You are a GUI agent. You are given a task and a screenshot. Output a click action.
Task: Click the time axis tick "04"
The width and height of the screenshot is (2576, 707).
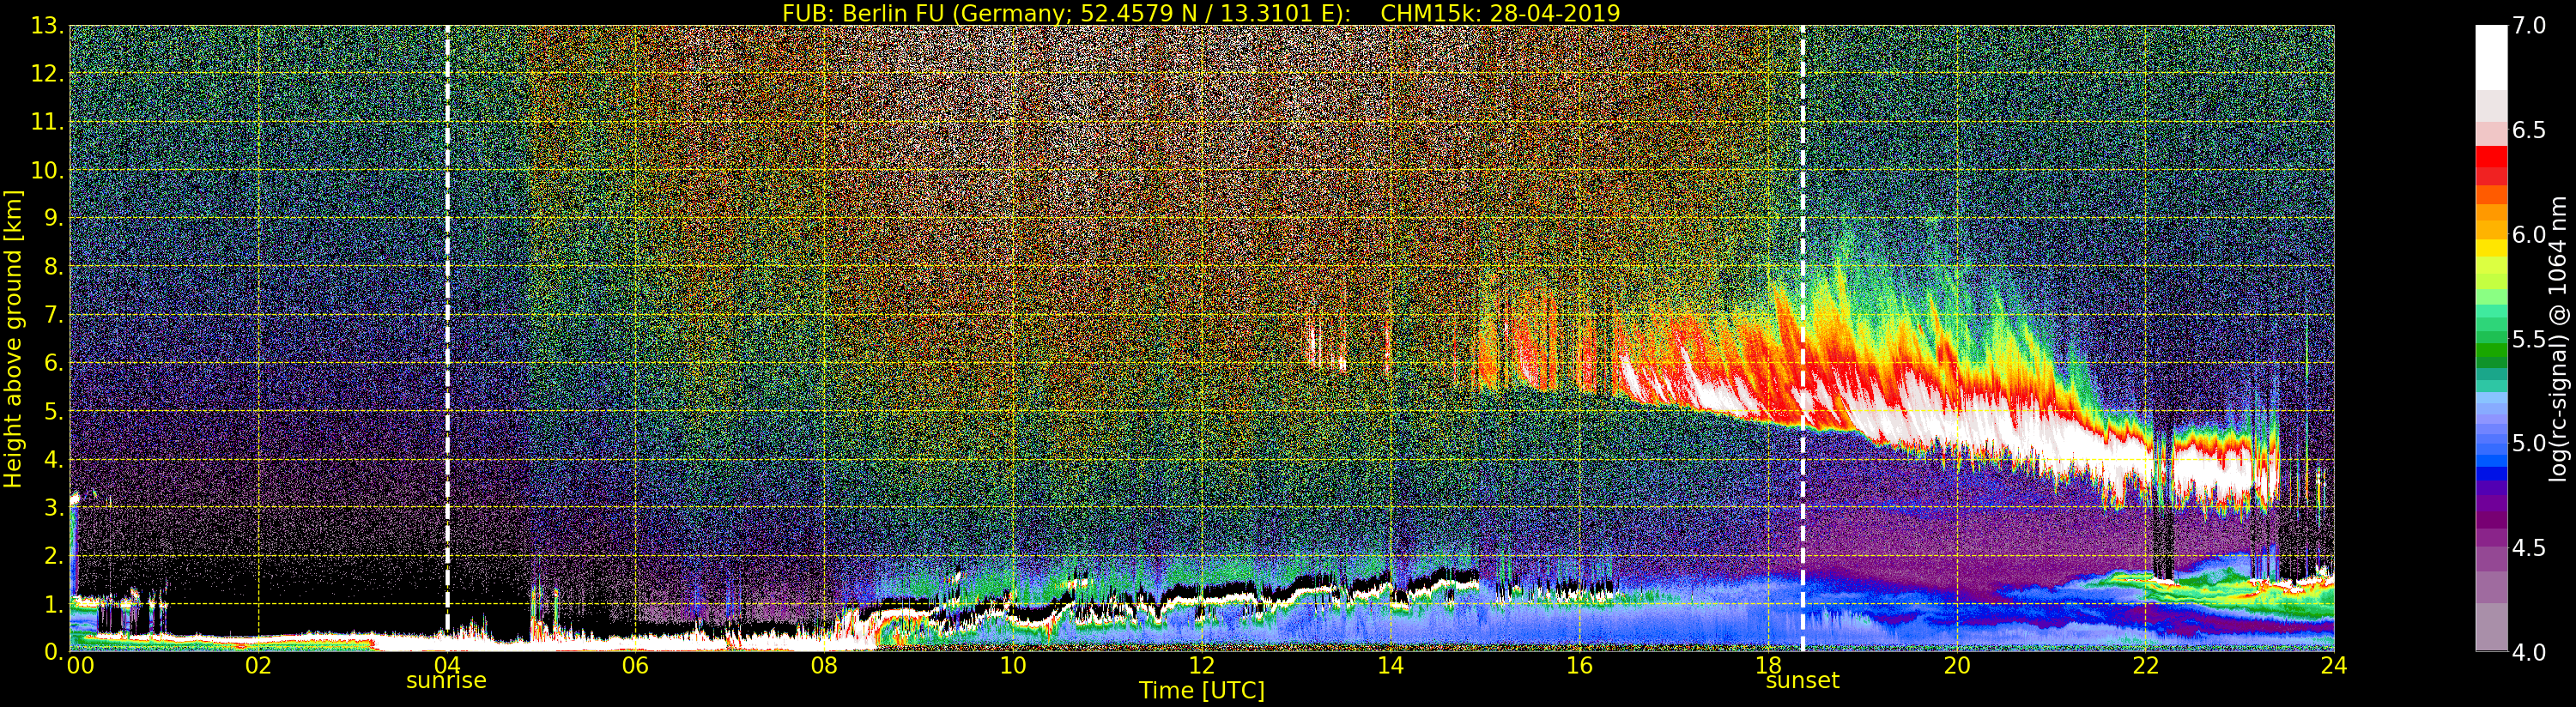point(447,665)
